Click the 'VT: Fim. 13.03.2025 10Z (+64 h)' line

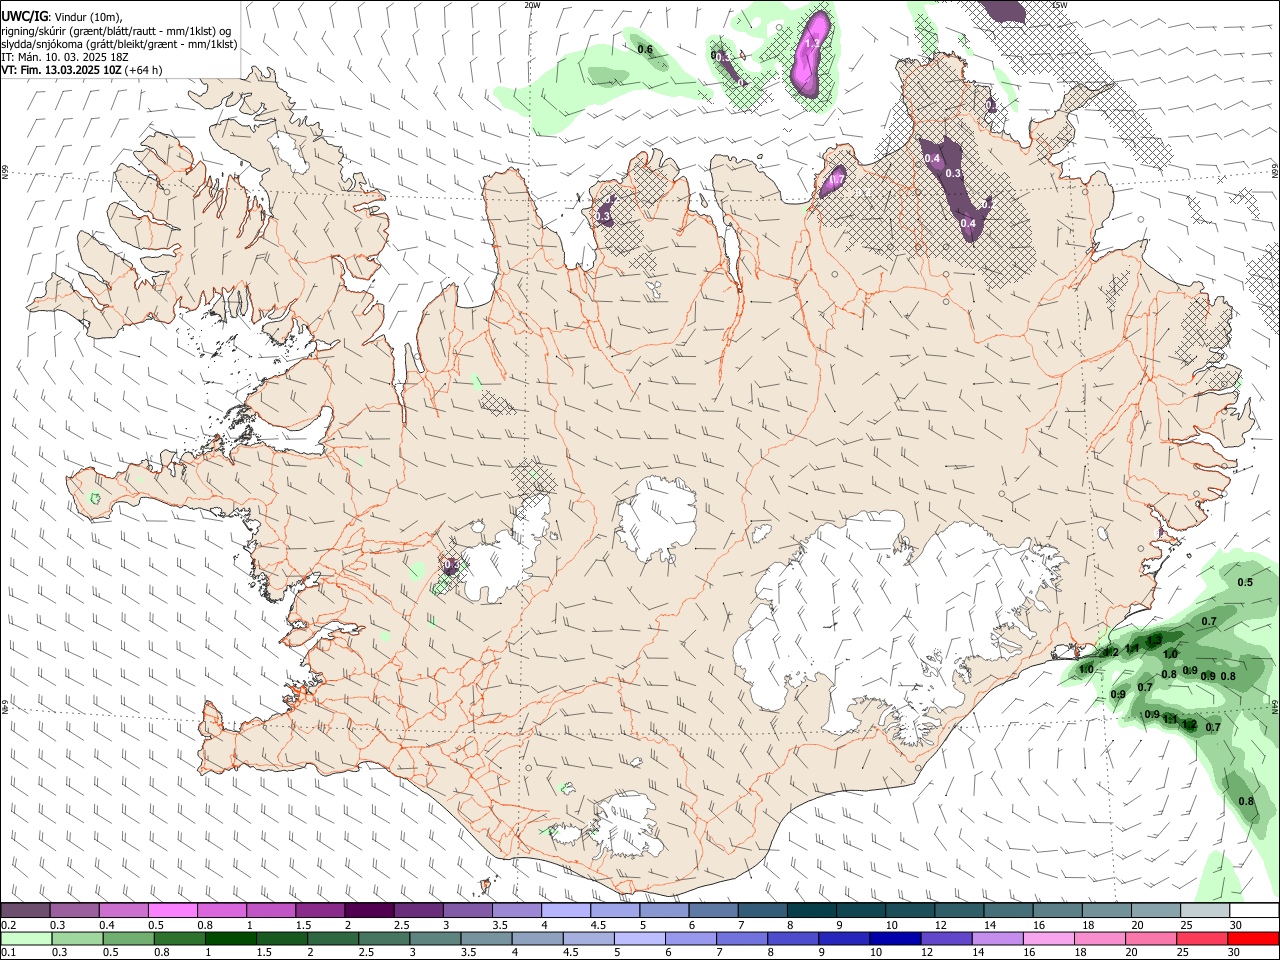[x=82, y=70]
